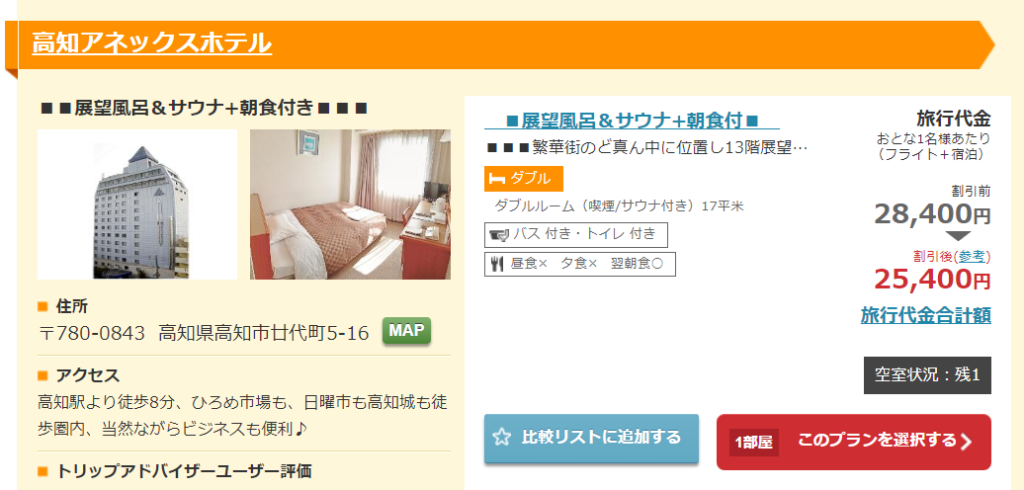Viewport: 1024px width, 490px height.
Task: Click the 空室状況：残1 availability badge
Action: point(927,375)
